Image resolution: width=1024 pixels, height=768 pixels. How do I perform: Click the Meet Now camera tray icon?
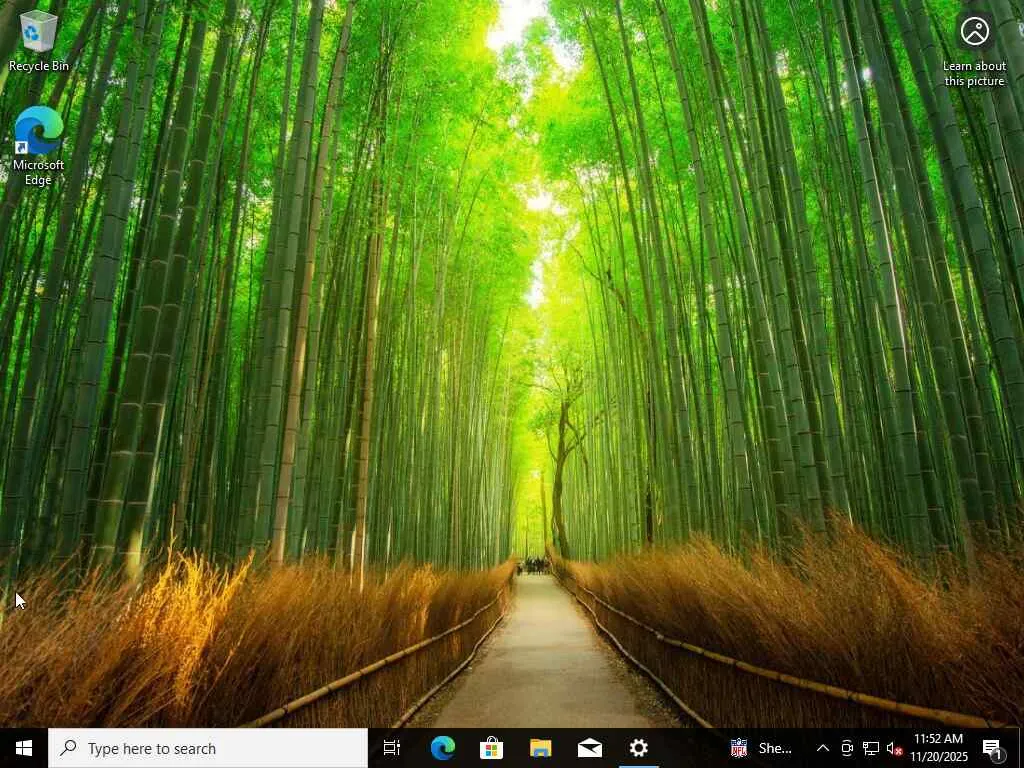[x=847, y=748]
